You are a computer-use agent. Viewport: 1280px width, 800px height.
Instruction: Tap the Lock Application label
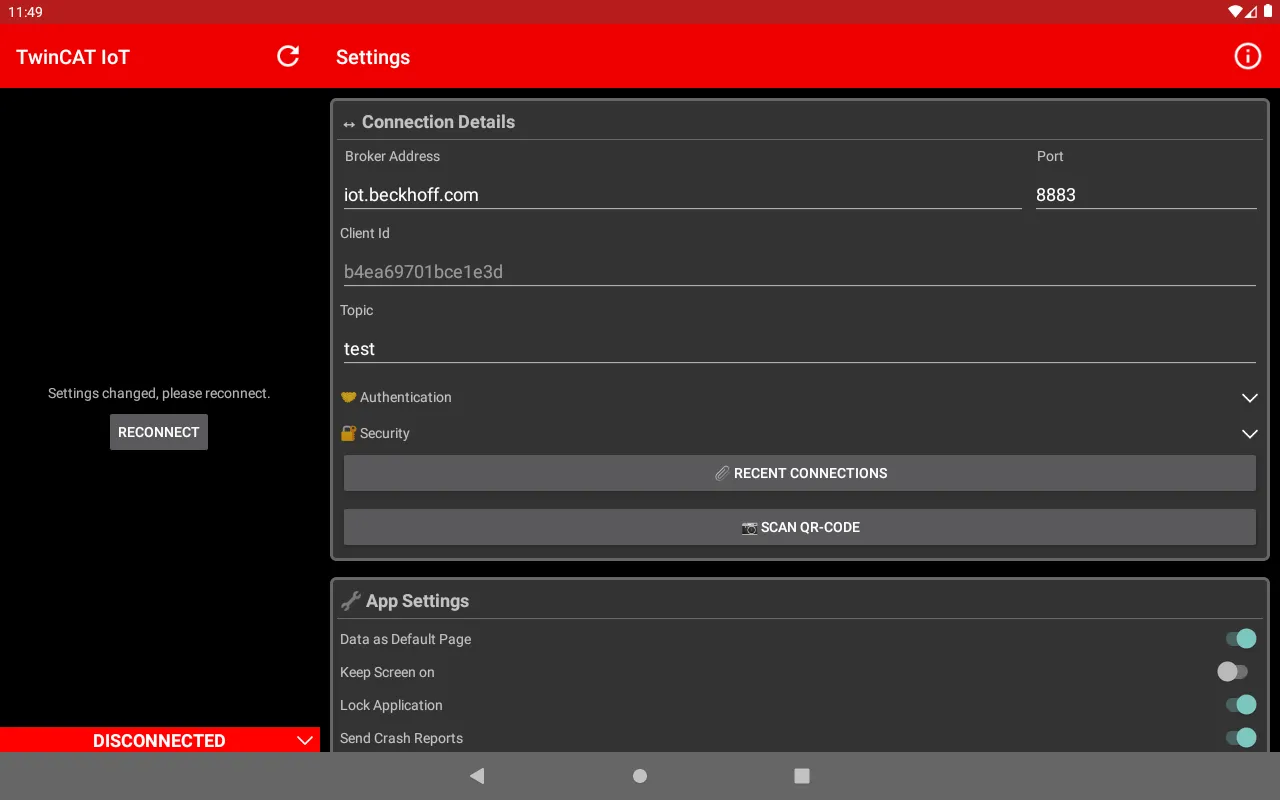pyautogui.click(x=391, y=705)
